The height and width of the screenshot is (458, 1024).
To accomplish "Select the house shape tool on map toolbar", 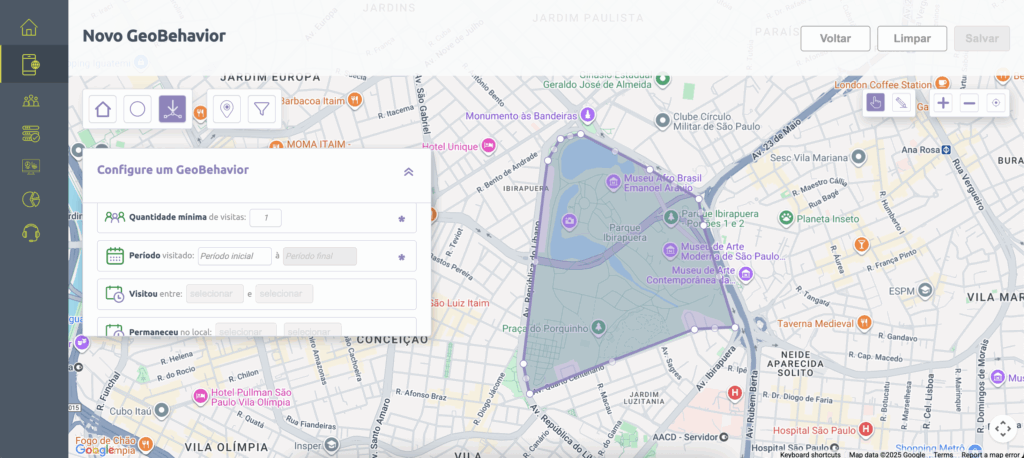I will click(x=103, y=109).
